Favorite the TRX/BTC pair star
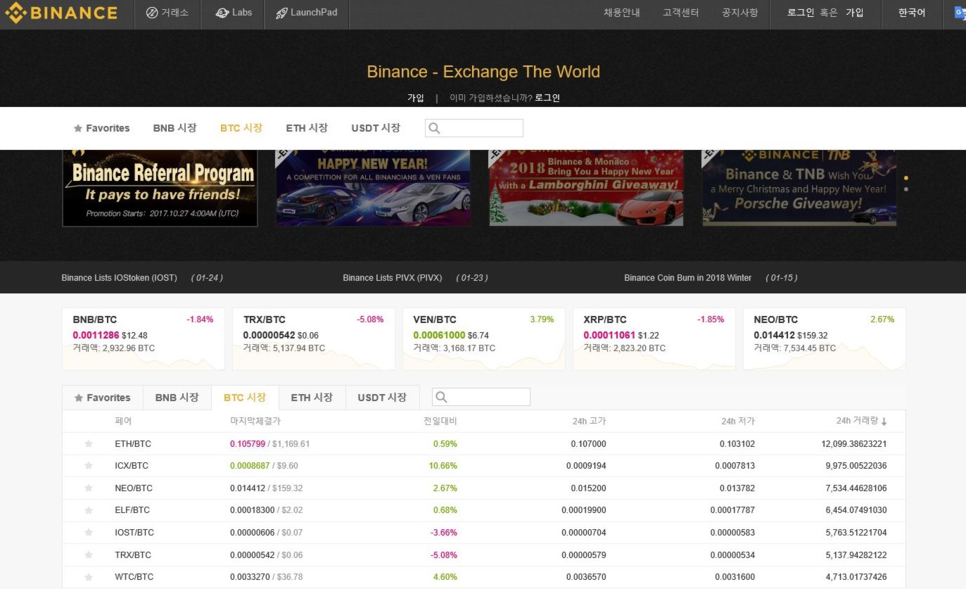Image resolution: width=966 pixels, height=589 pixels. [x=89, y=554]
